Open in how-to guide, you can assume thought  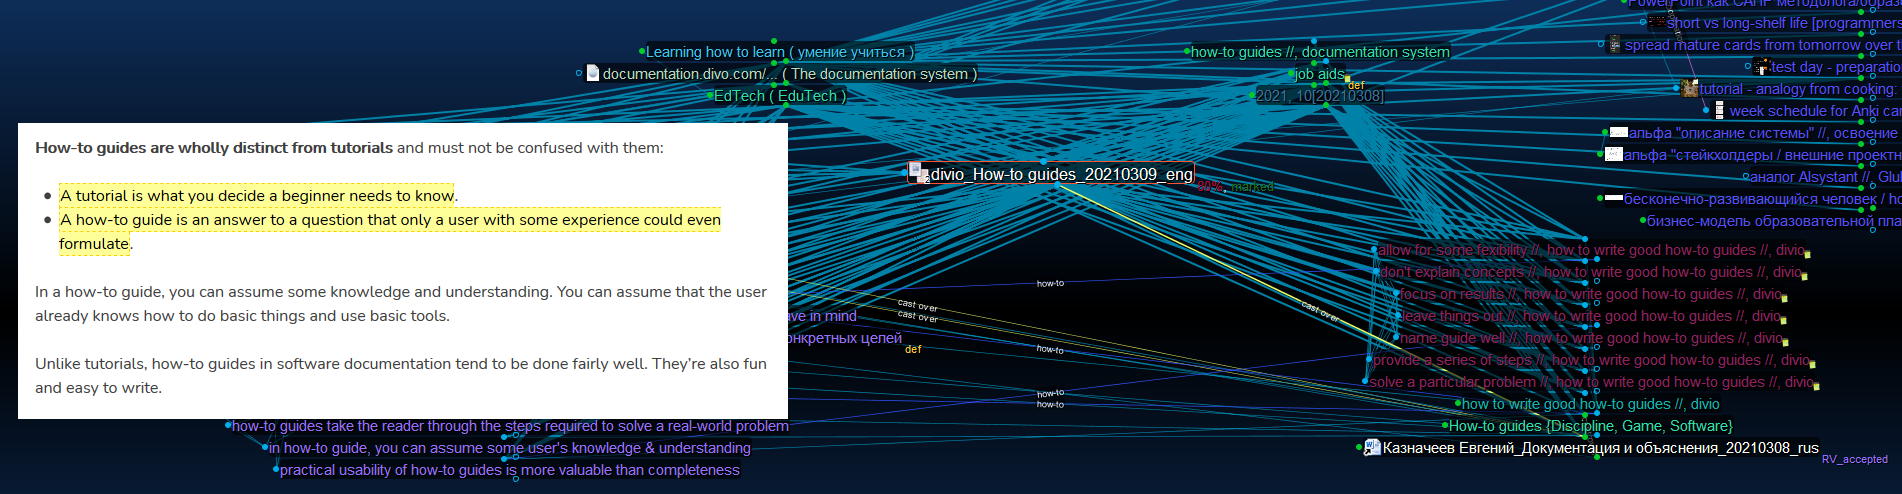point(510,448)
